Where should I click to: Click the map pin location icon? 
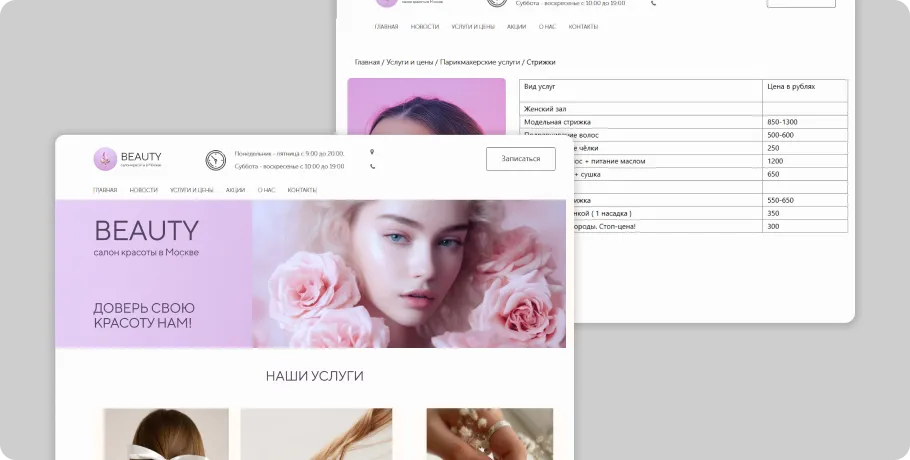coord(372,152)
